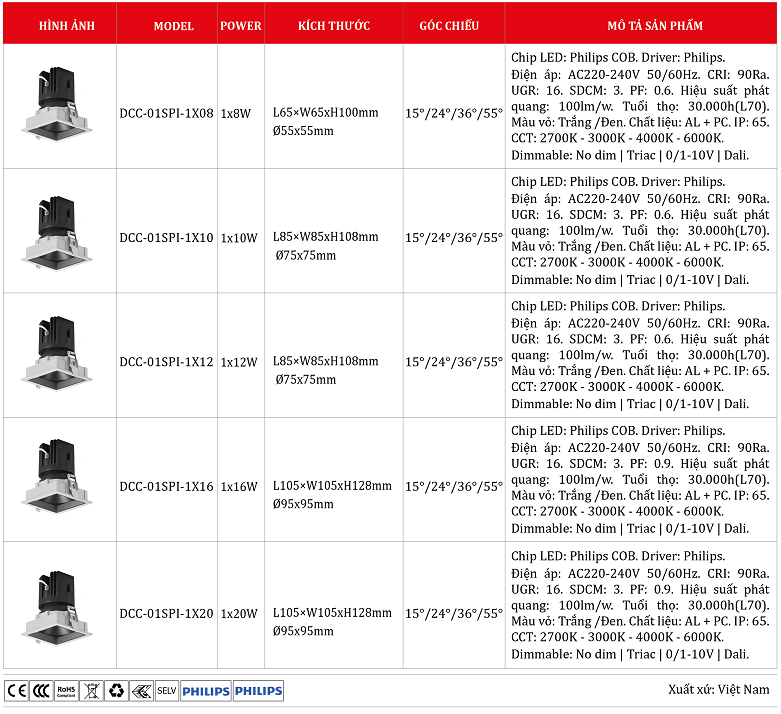This screenshot has height=714, width=781.
Task: Click beam angle 15°/24°/36°/55° for DCC-01SPI-1X10
Action: (454, 238)
